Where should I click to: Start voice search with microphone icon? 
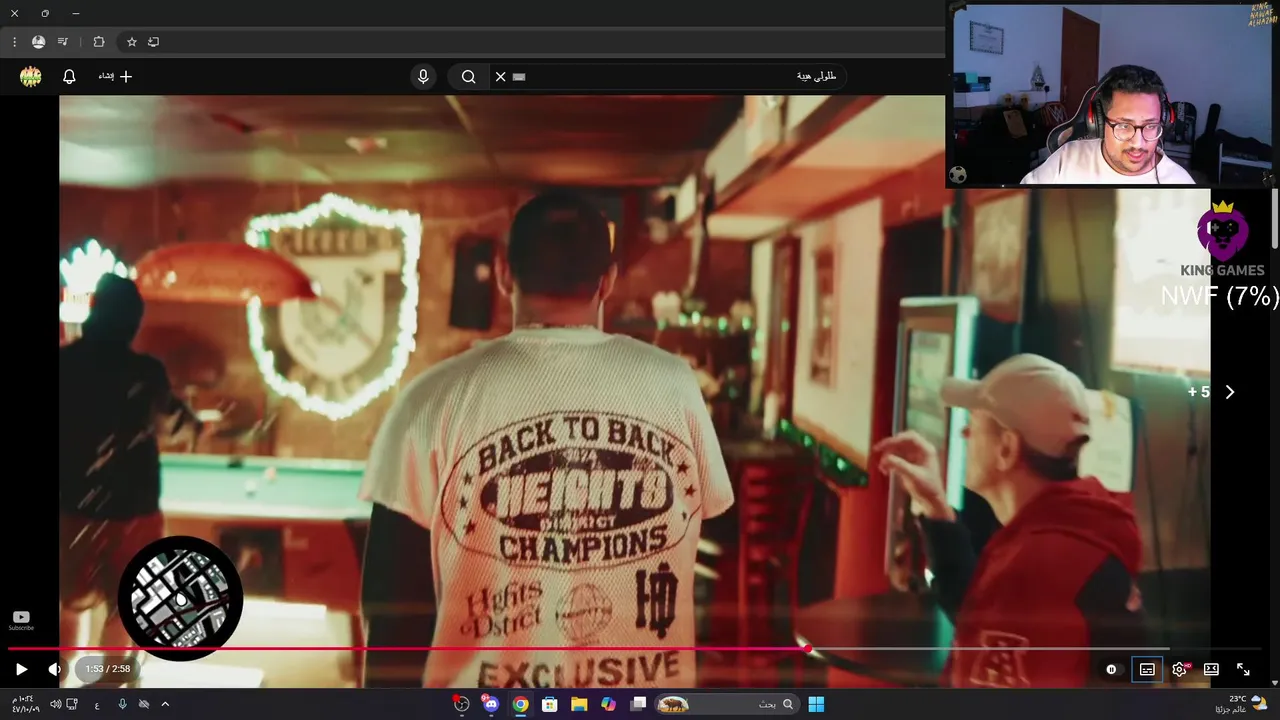coord(423,76)
